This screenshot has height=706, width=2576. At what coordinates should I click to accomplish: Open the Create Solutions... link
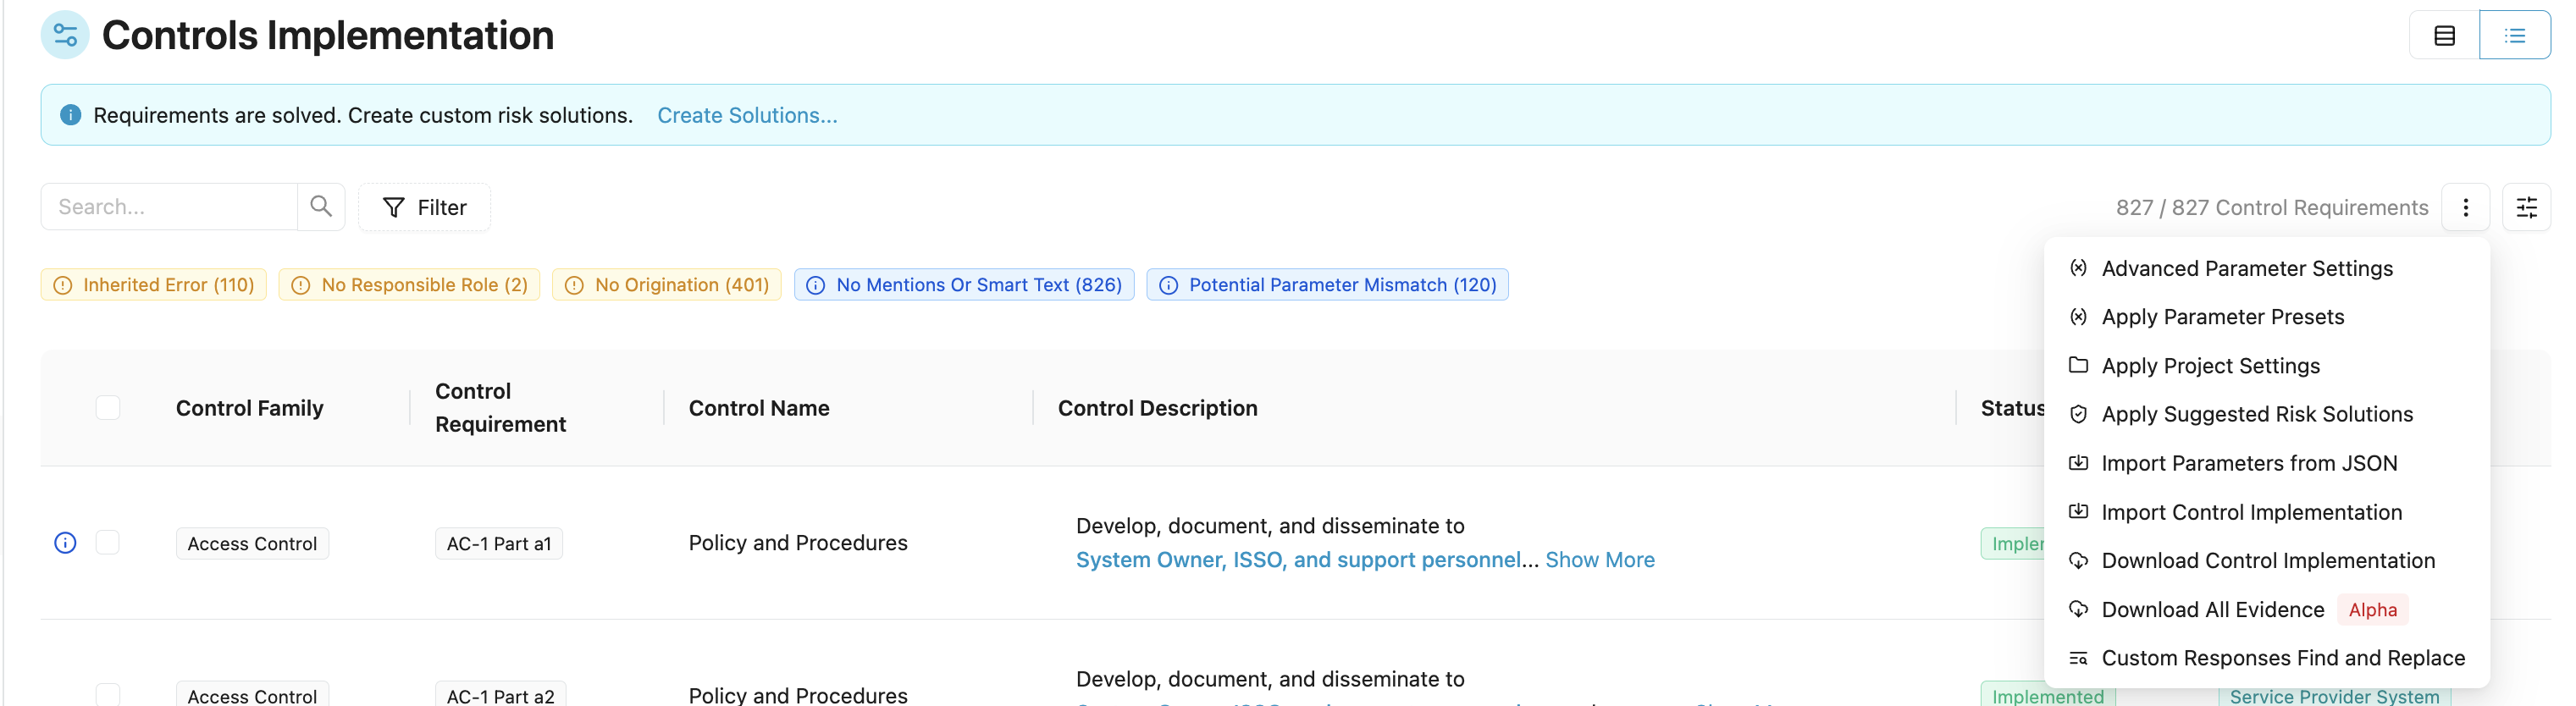point(747,115)
